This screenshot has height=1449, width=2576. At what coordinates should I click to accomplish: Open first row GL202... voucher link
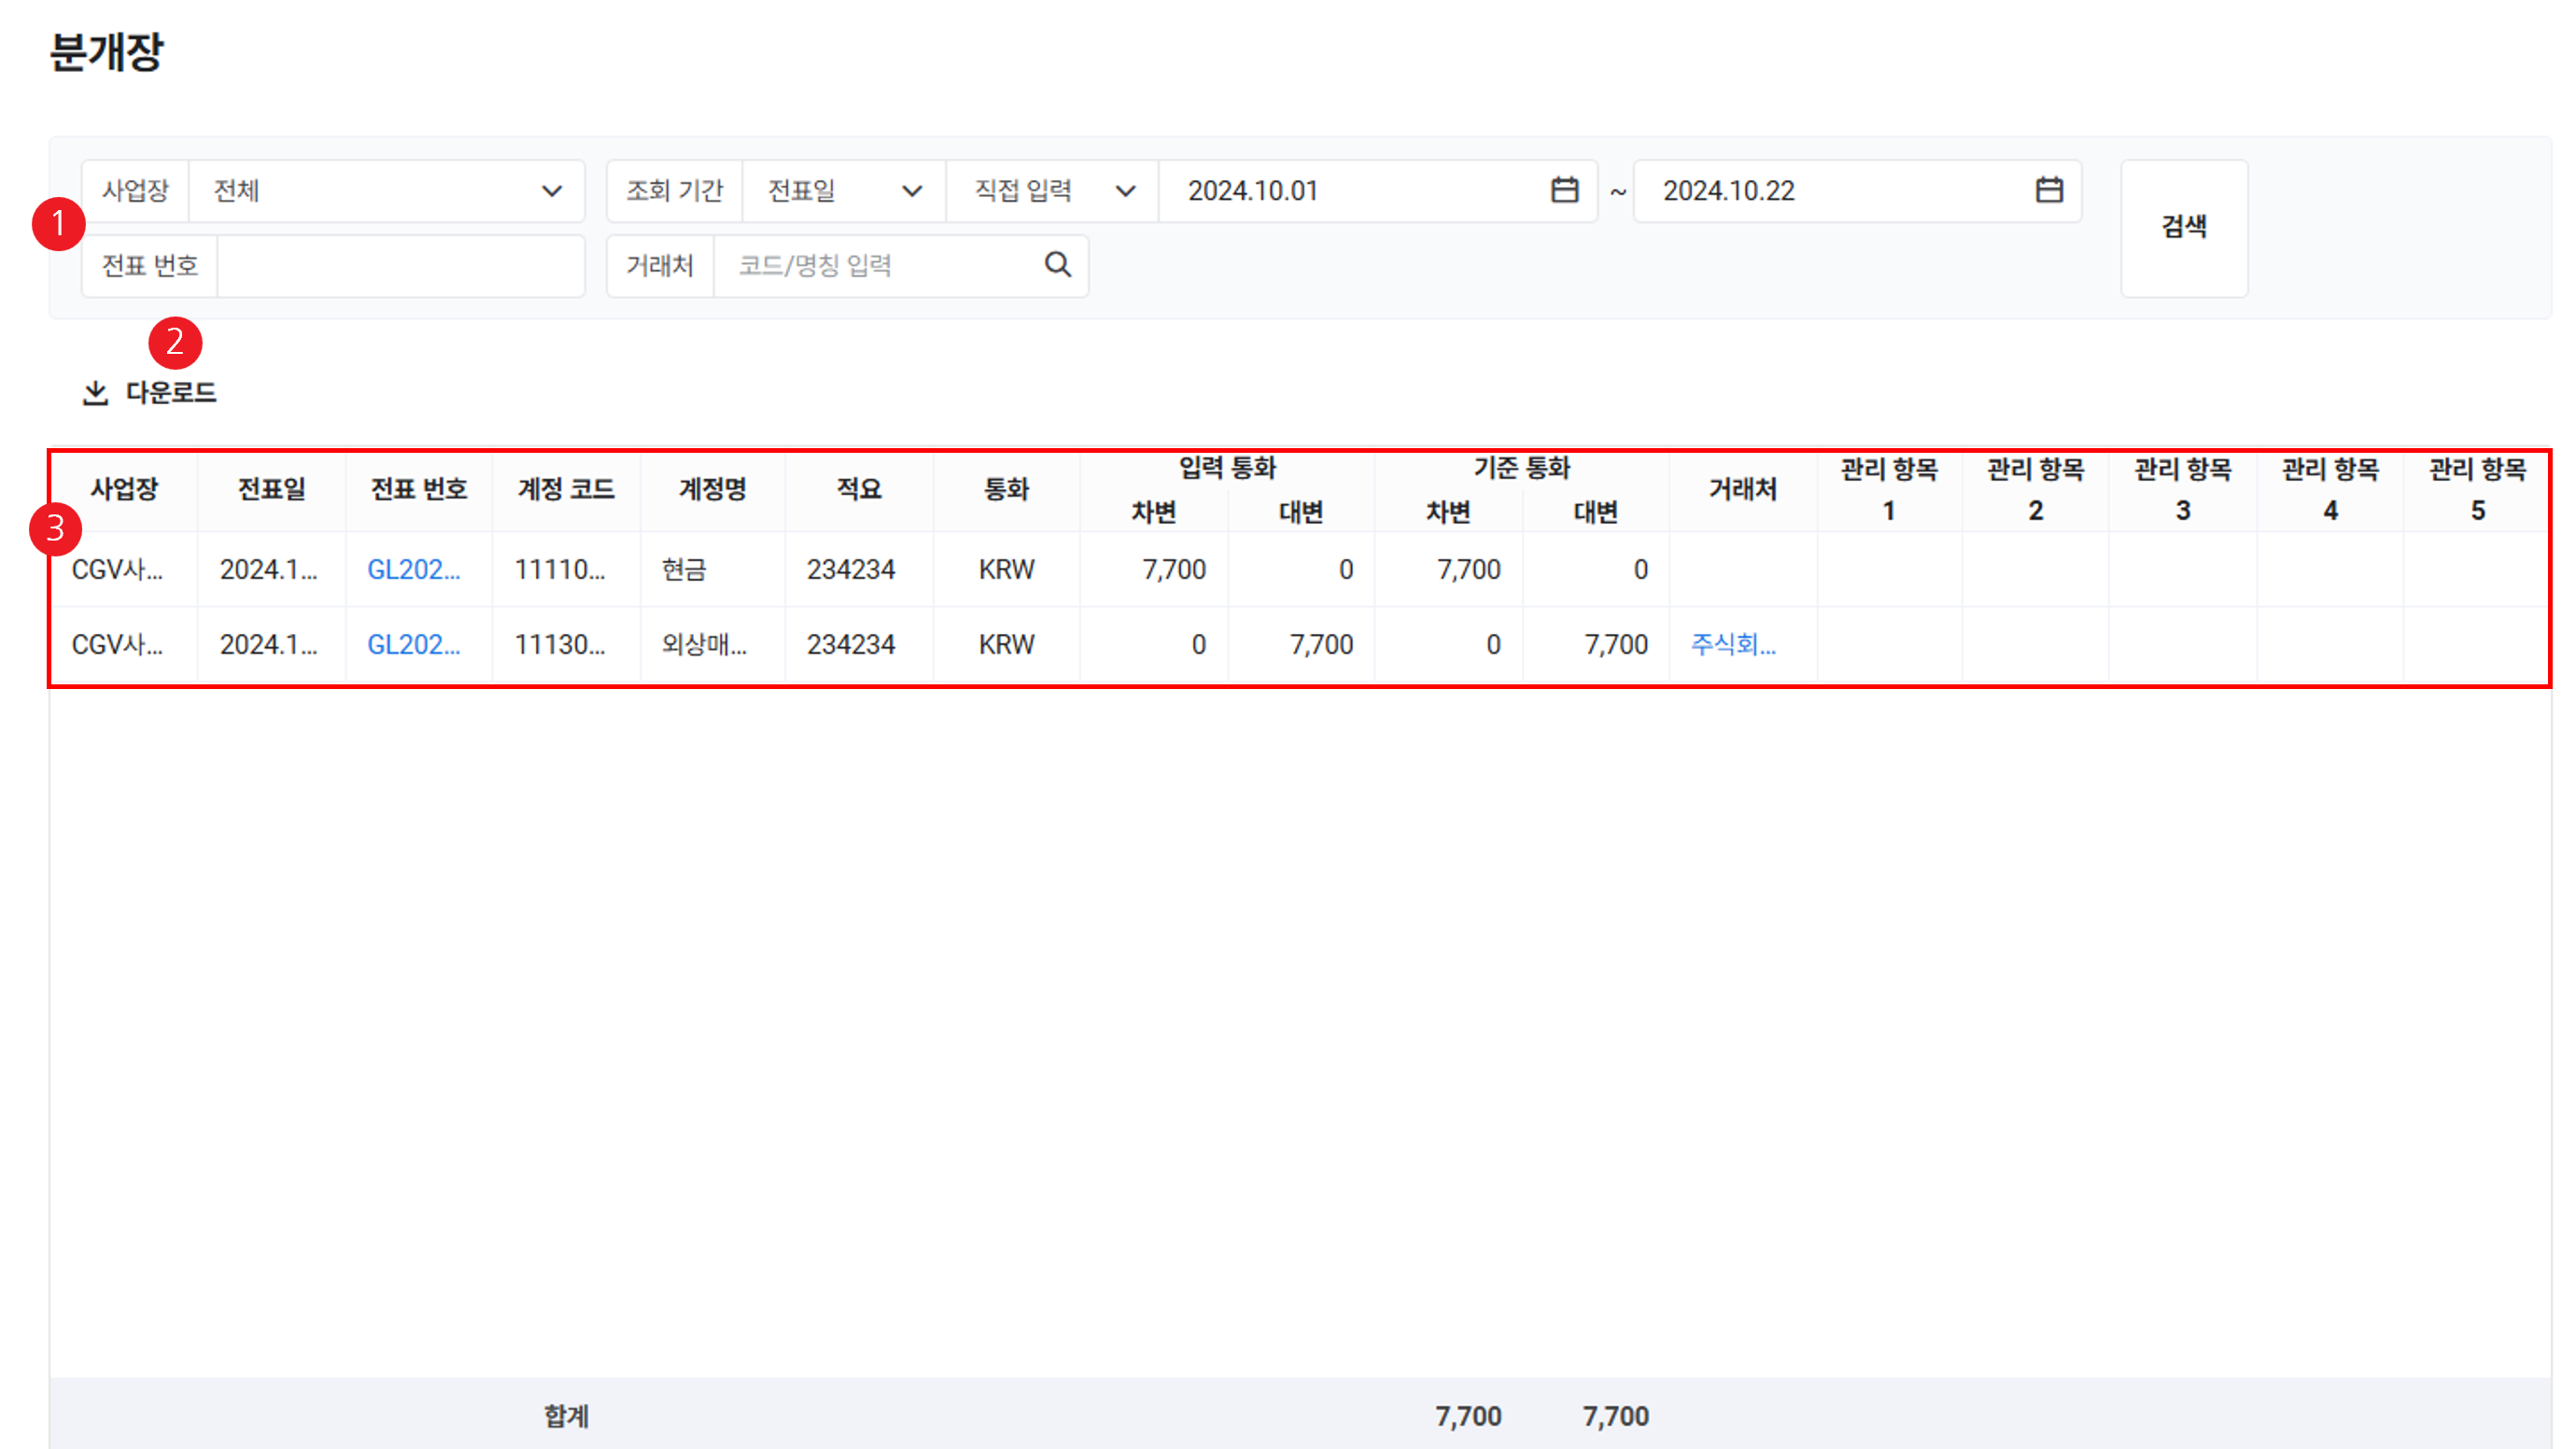coord(413,570)
